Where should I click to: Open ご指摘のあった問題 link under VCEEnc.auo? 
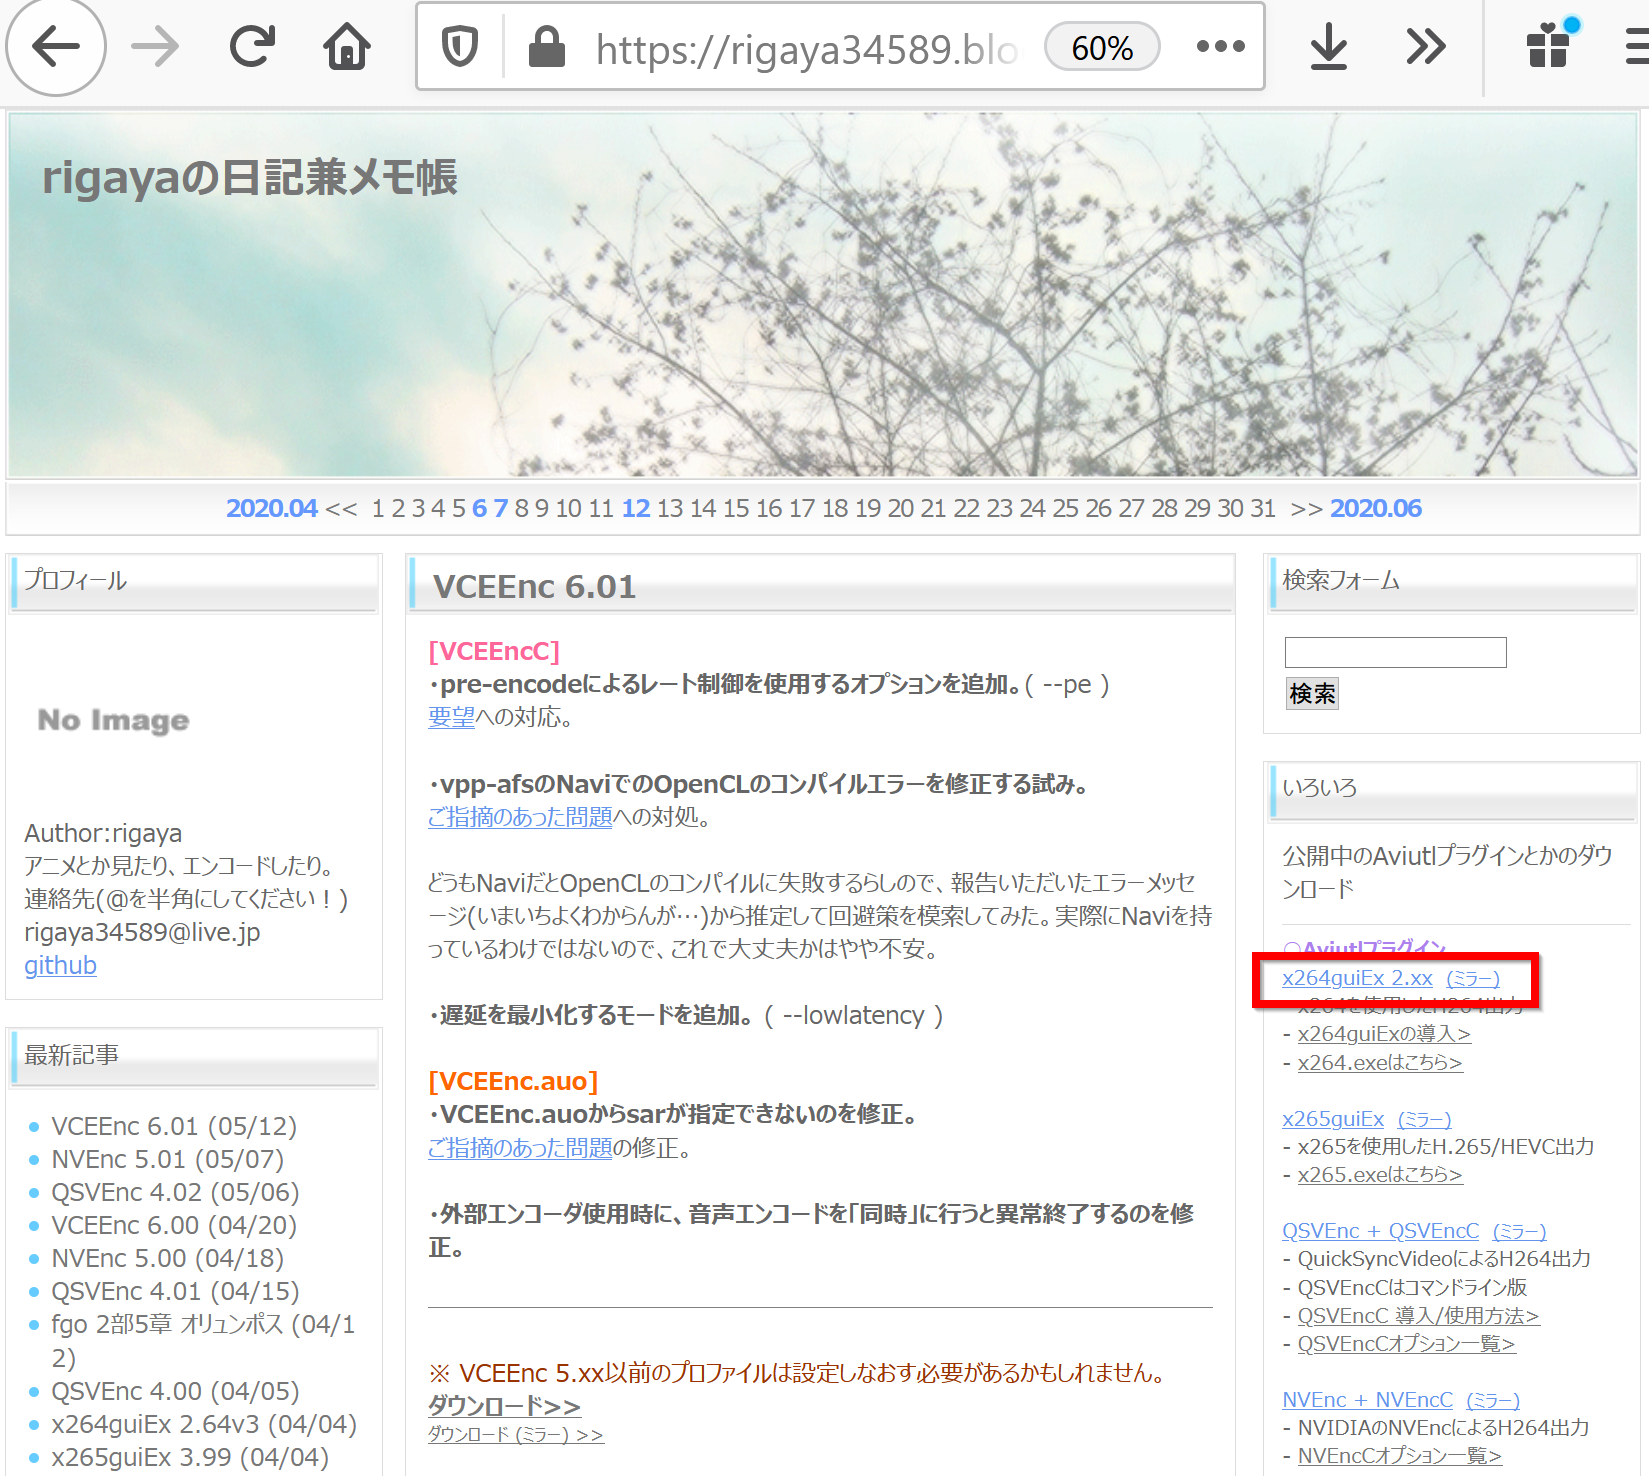coord(520,1148)
